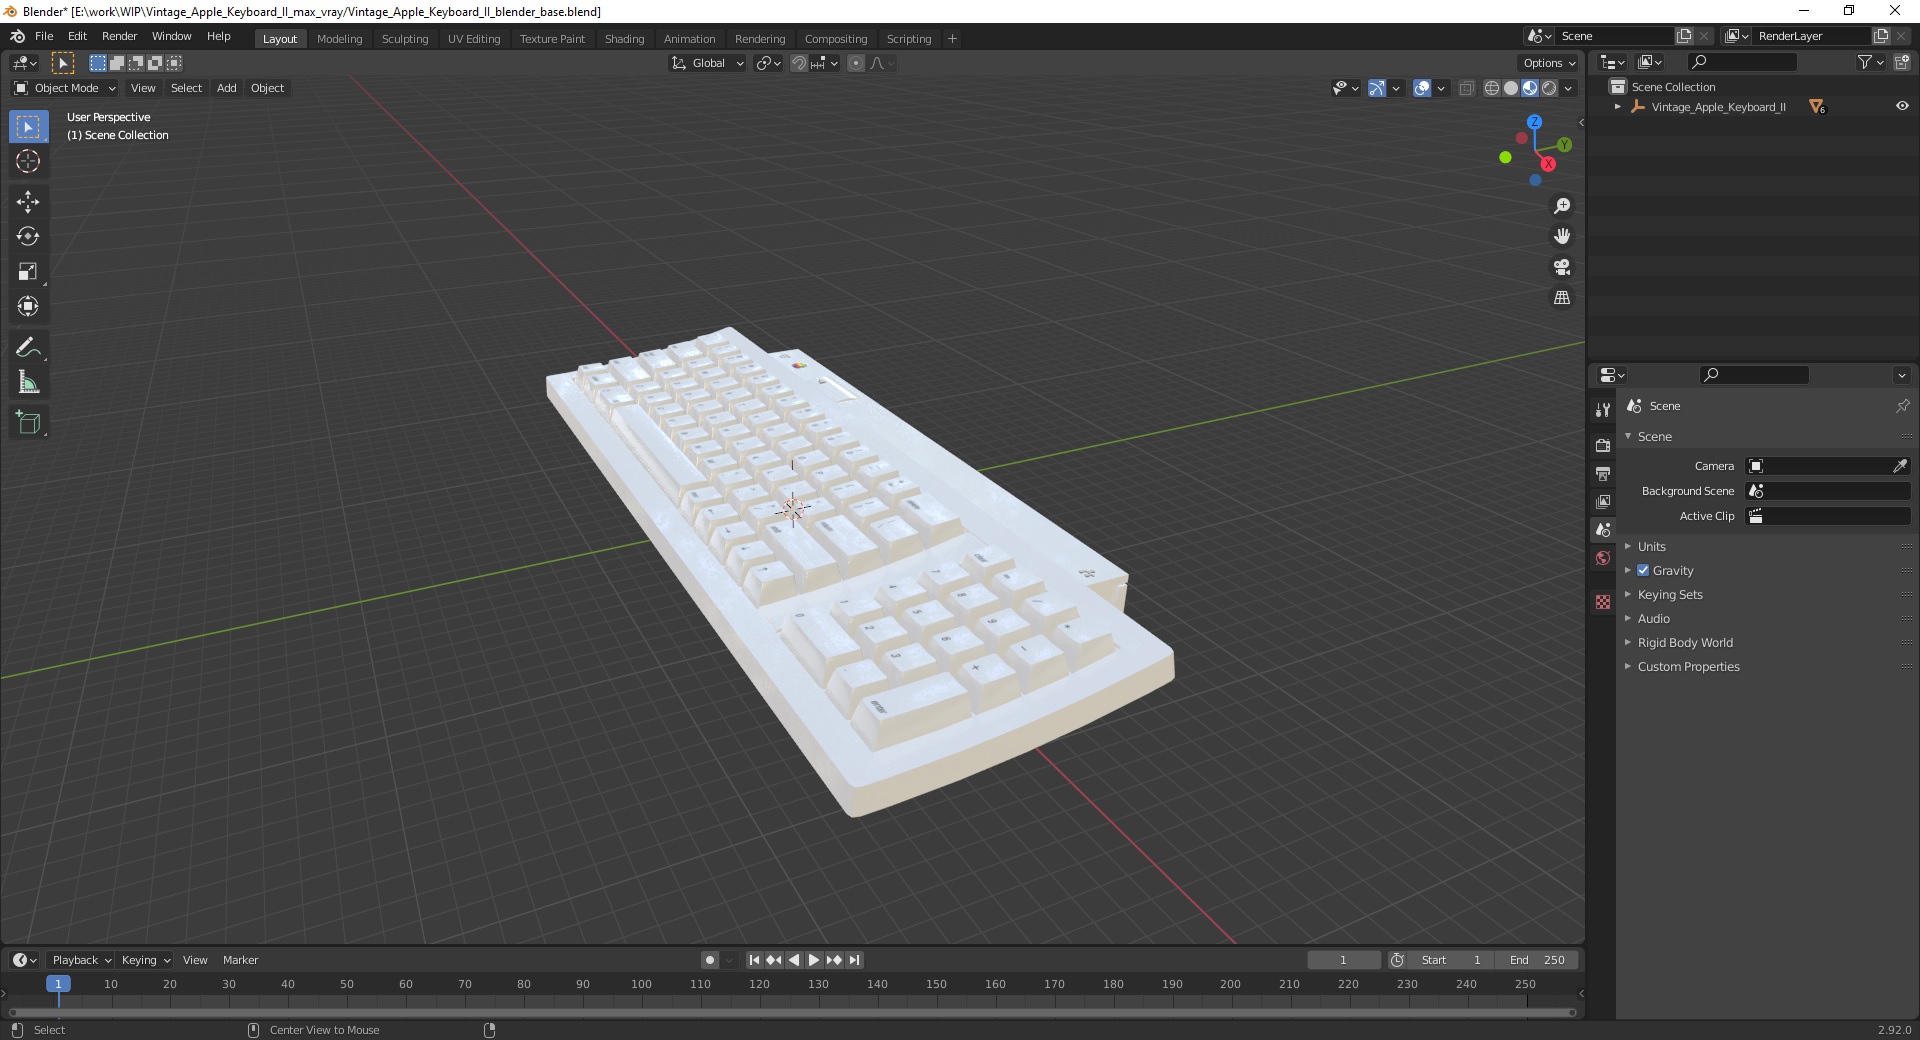Image resolution: width=1920 pixels, height=1040 pixels.
Task: Select the Scale tool
Action: (28, 271)
